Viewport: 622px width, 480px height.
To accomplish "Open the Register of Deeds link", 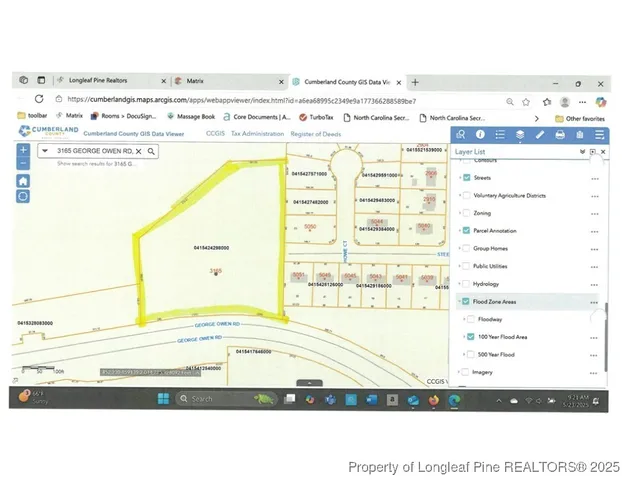I will click(316, 133).
